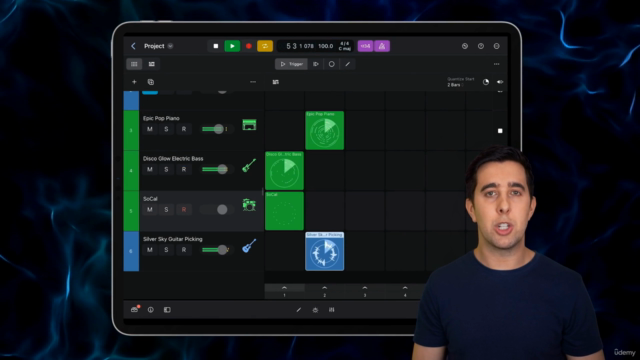The height and width of the screenshot is (360, 640).
Task: Open the 5 3 1 078 position display
Action: click(x=300, y=46)
